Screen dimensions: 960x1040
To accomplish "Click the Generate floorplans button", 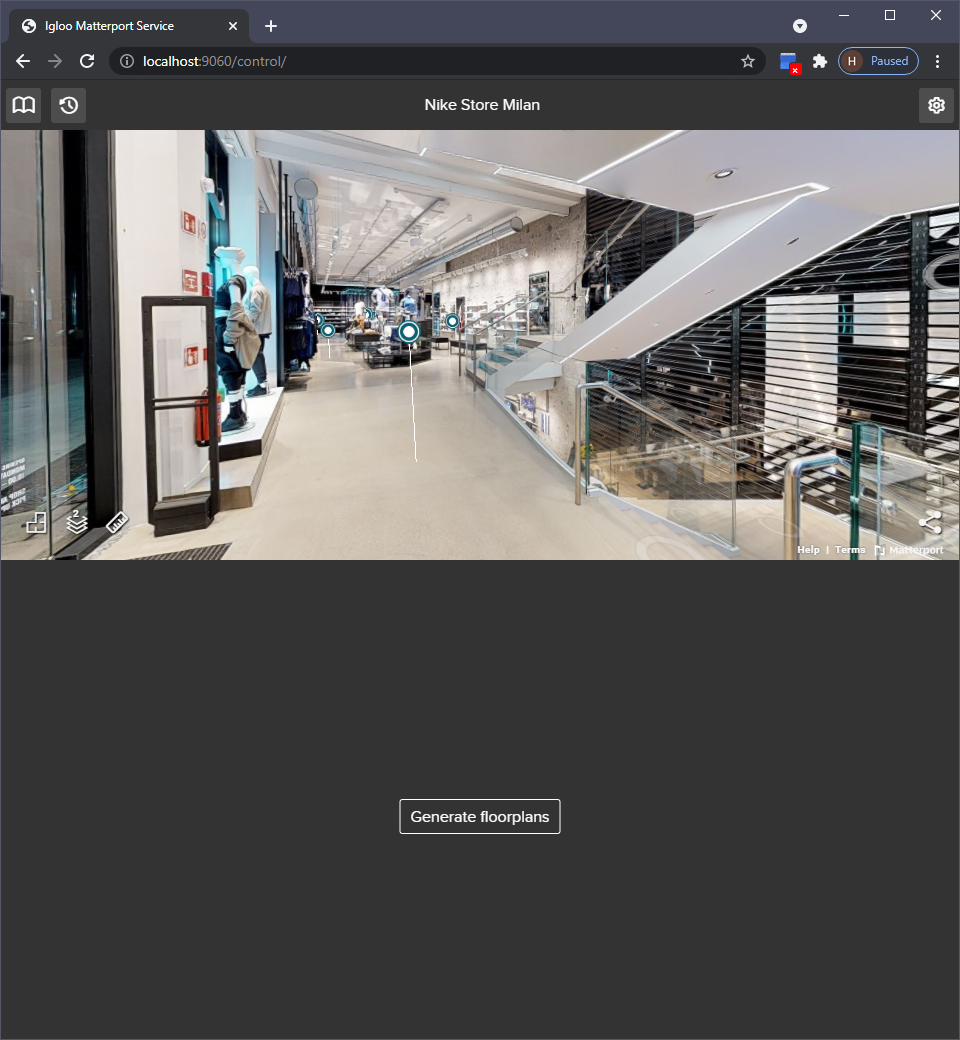I will pos(480,816).
